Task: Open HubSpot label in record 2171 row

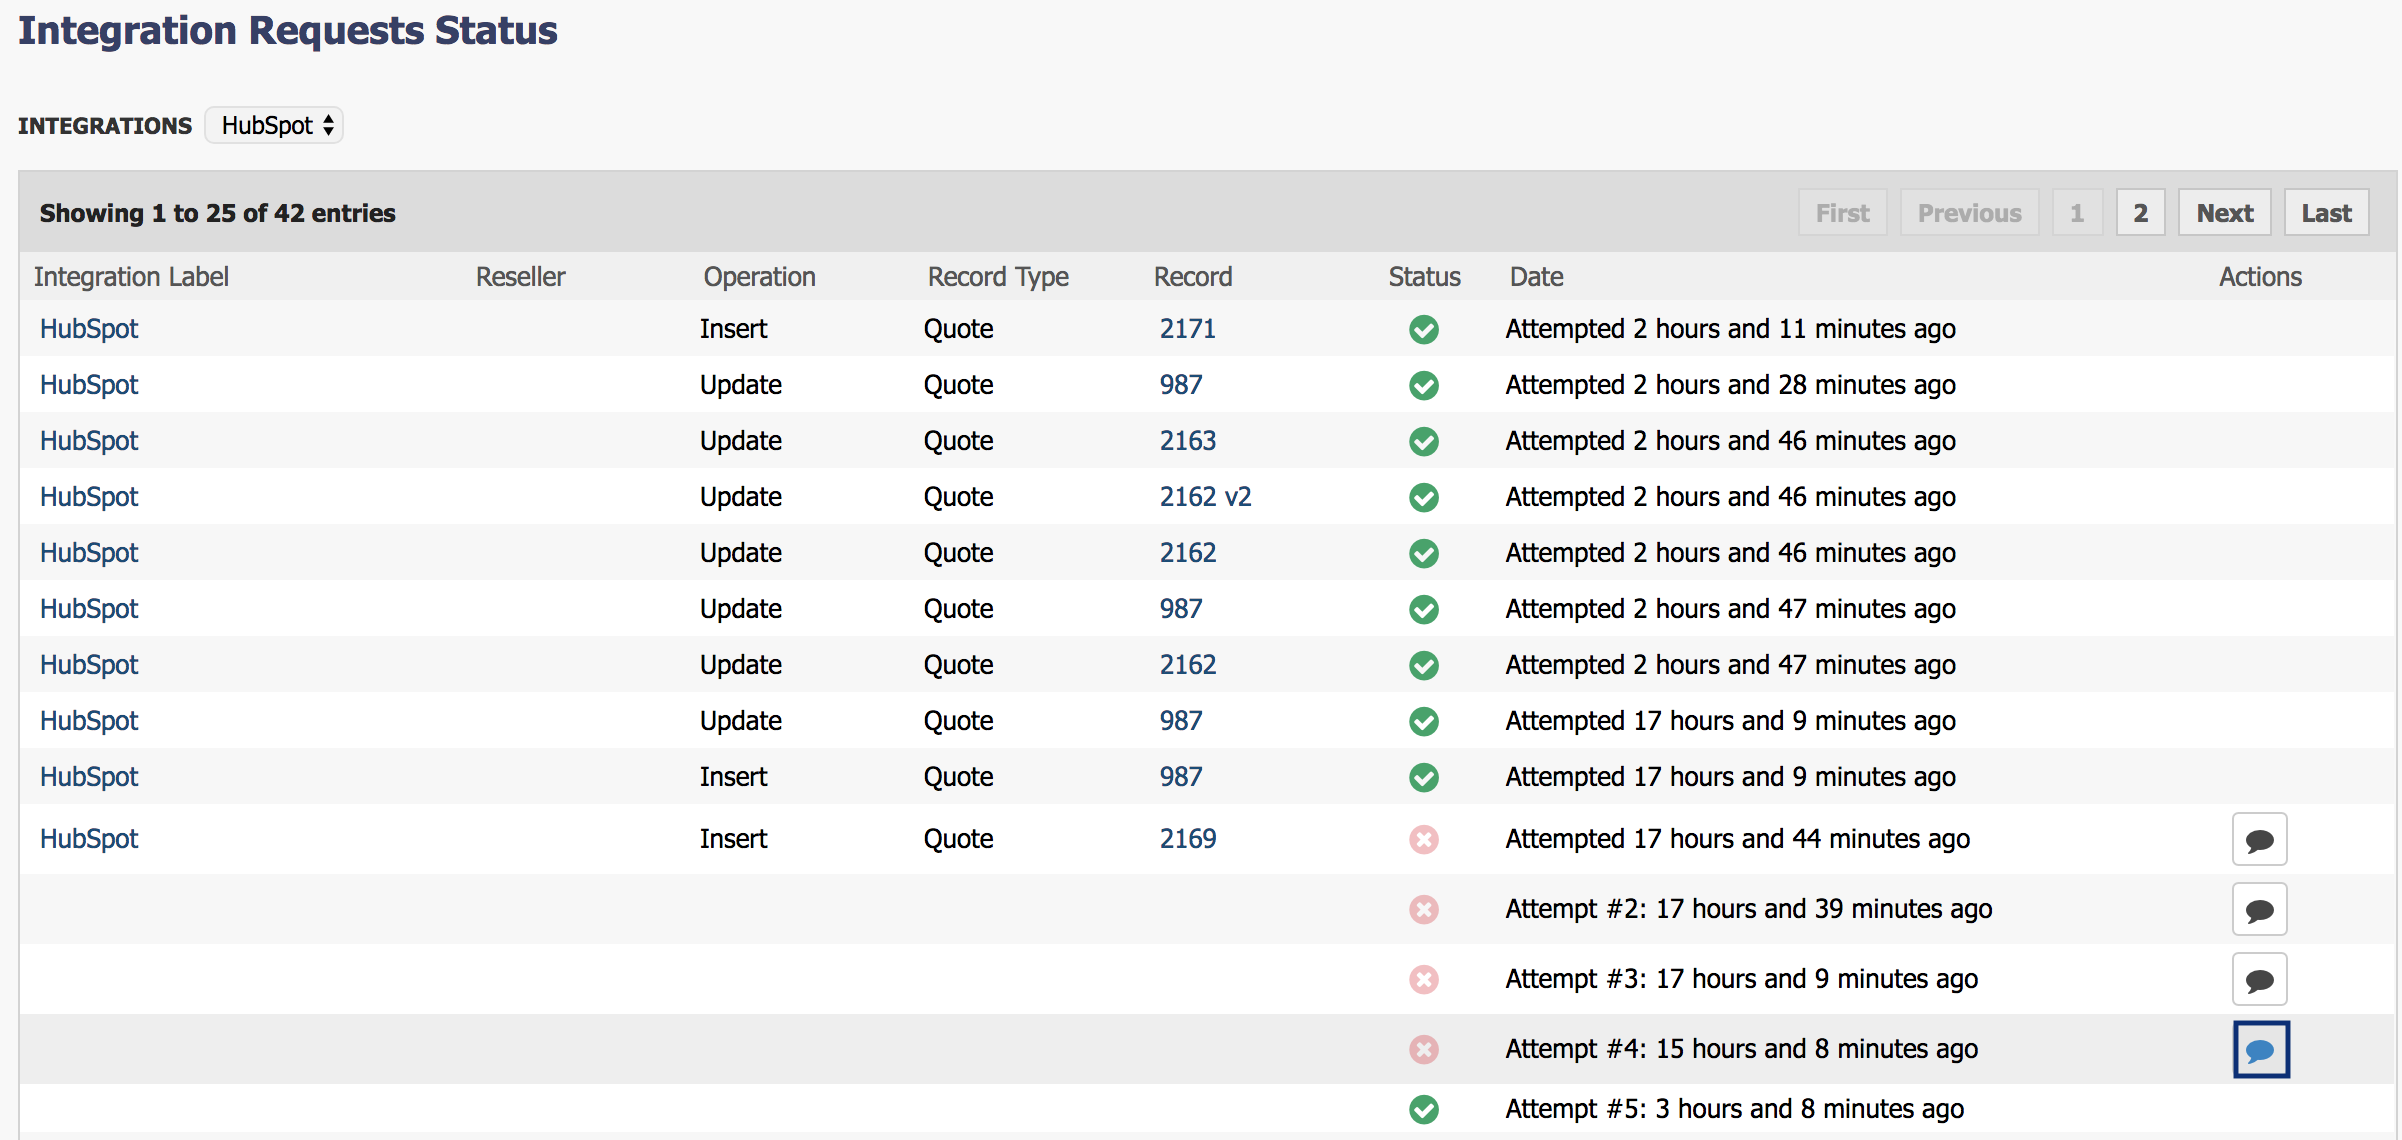Action: coord(89,329)
